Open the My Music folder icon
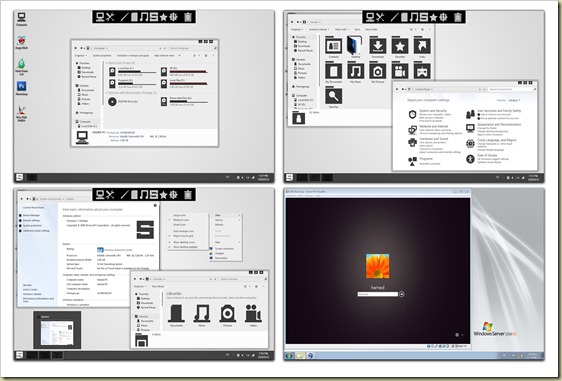This screenshot has width=562, height=381. (356, 72)
